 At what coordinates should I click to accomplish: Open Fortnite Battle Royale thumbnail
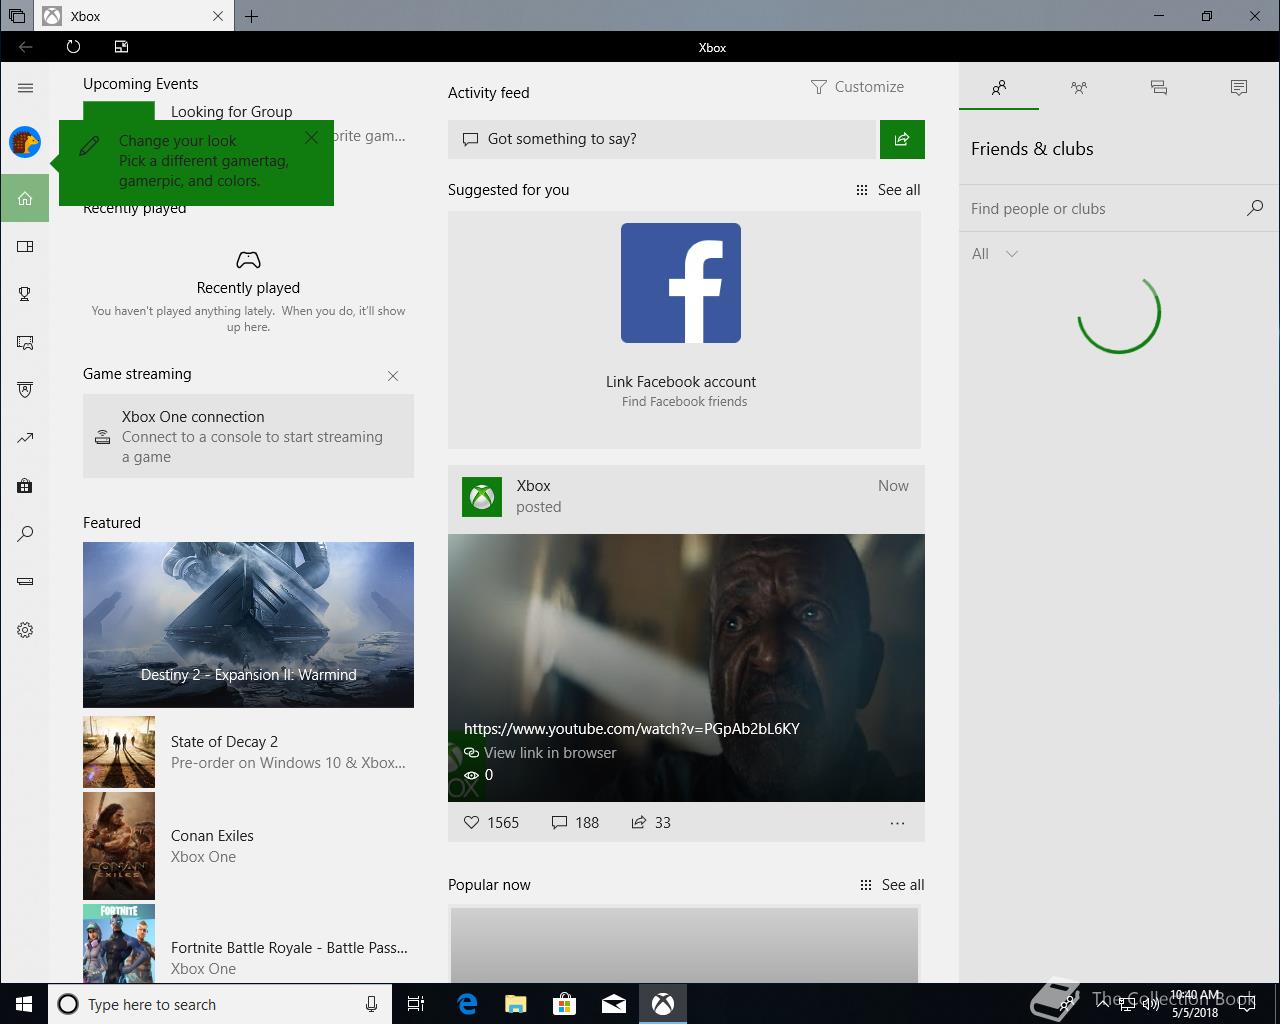pyautogui.click(x=119, y=942)
